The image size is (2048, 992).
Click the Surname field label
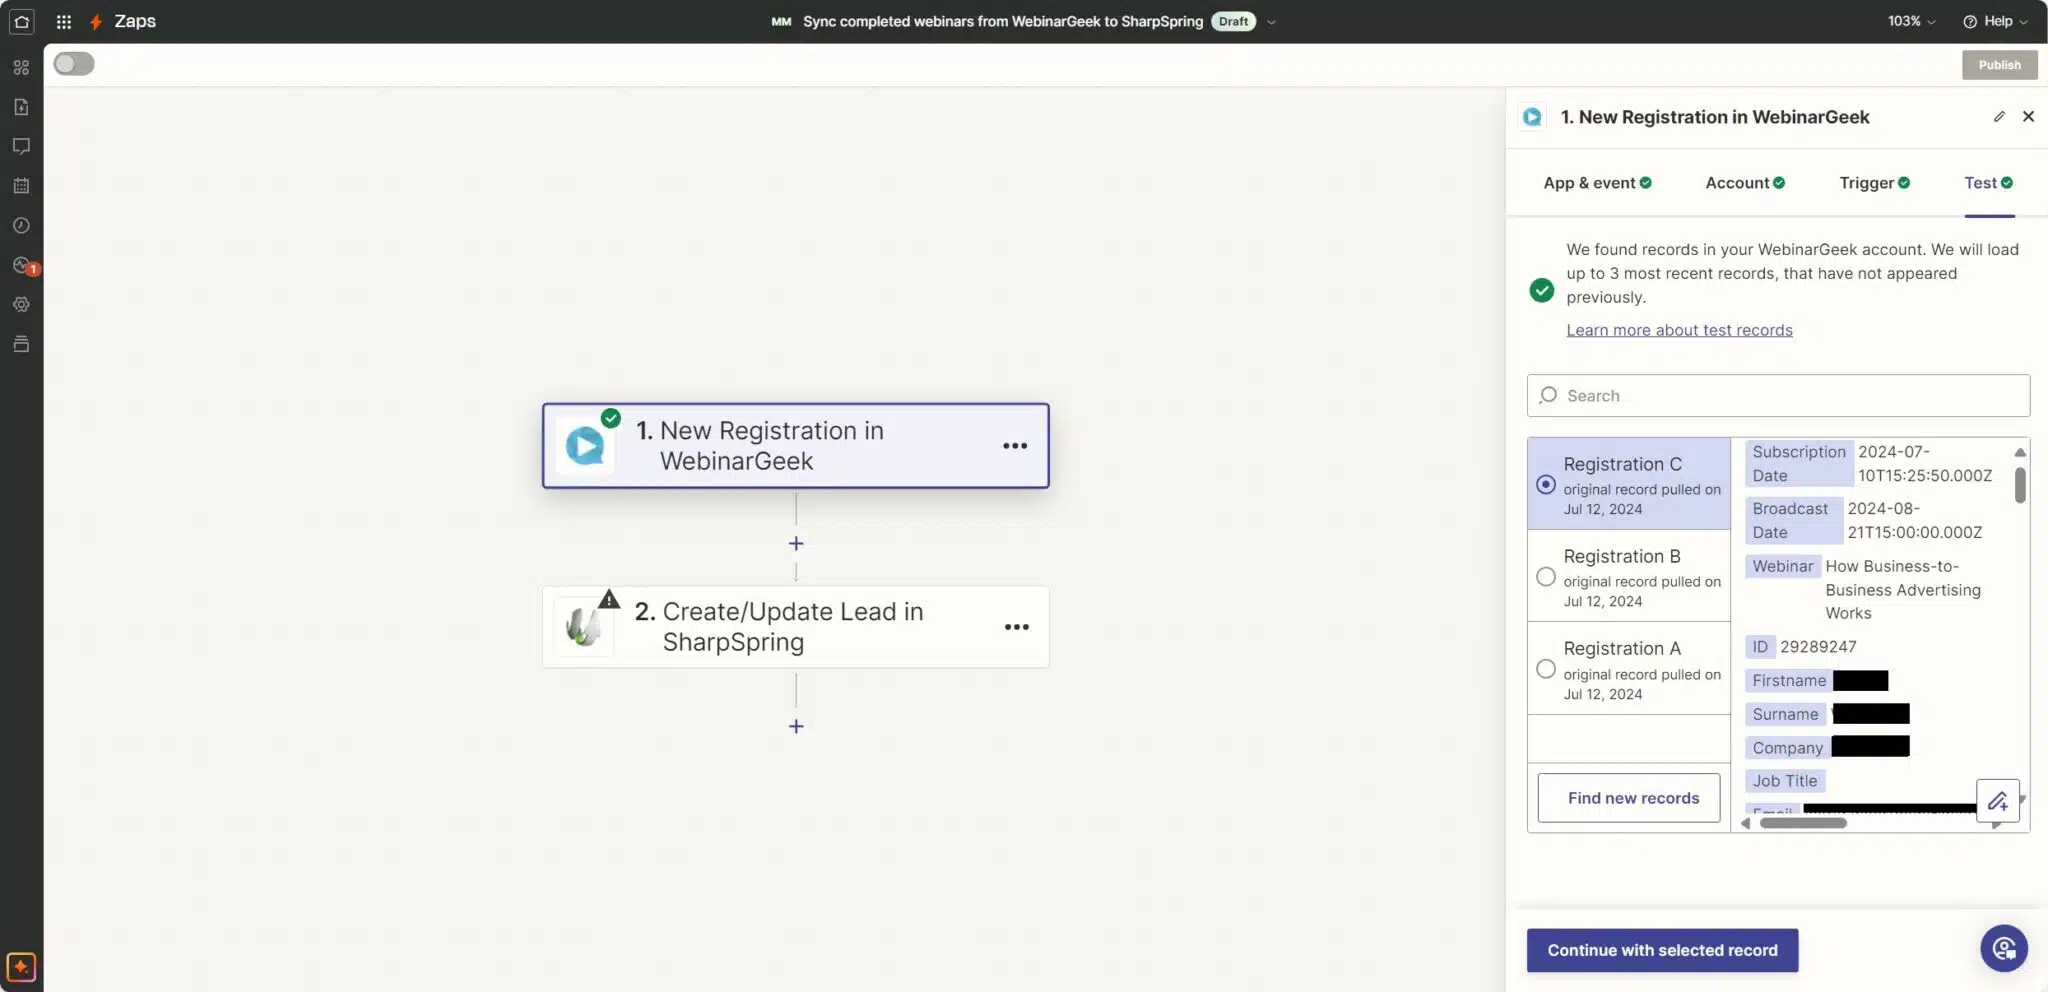tap(1785, 714)
